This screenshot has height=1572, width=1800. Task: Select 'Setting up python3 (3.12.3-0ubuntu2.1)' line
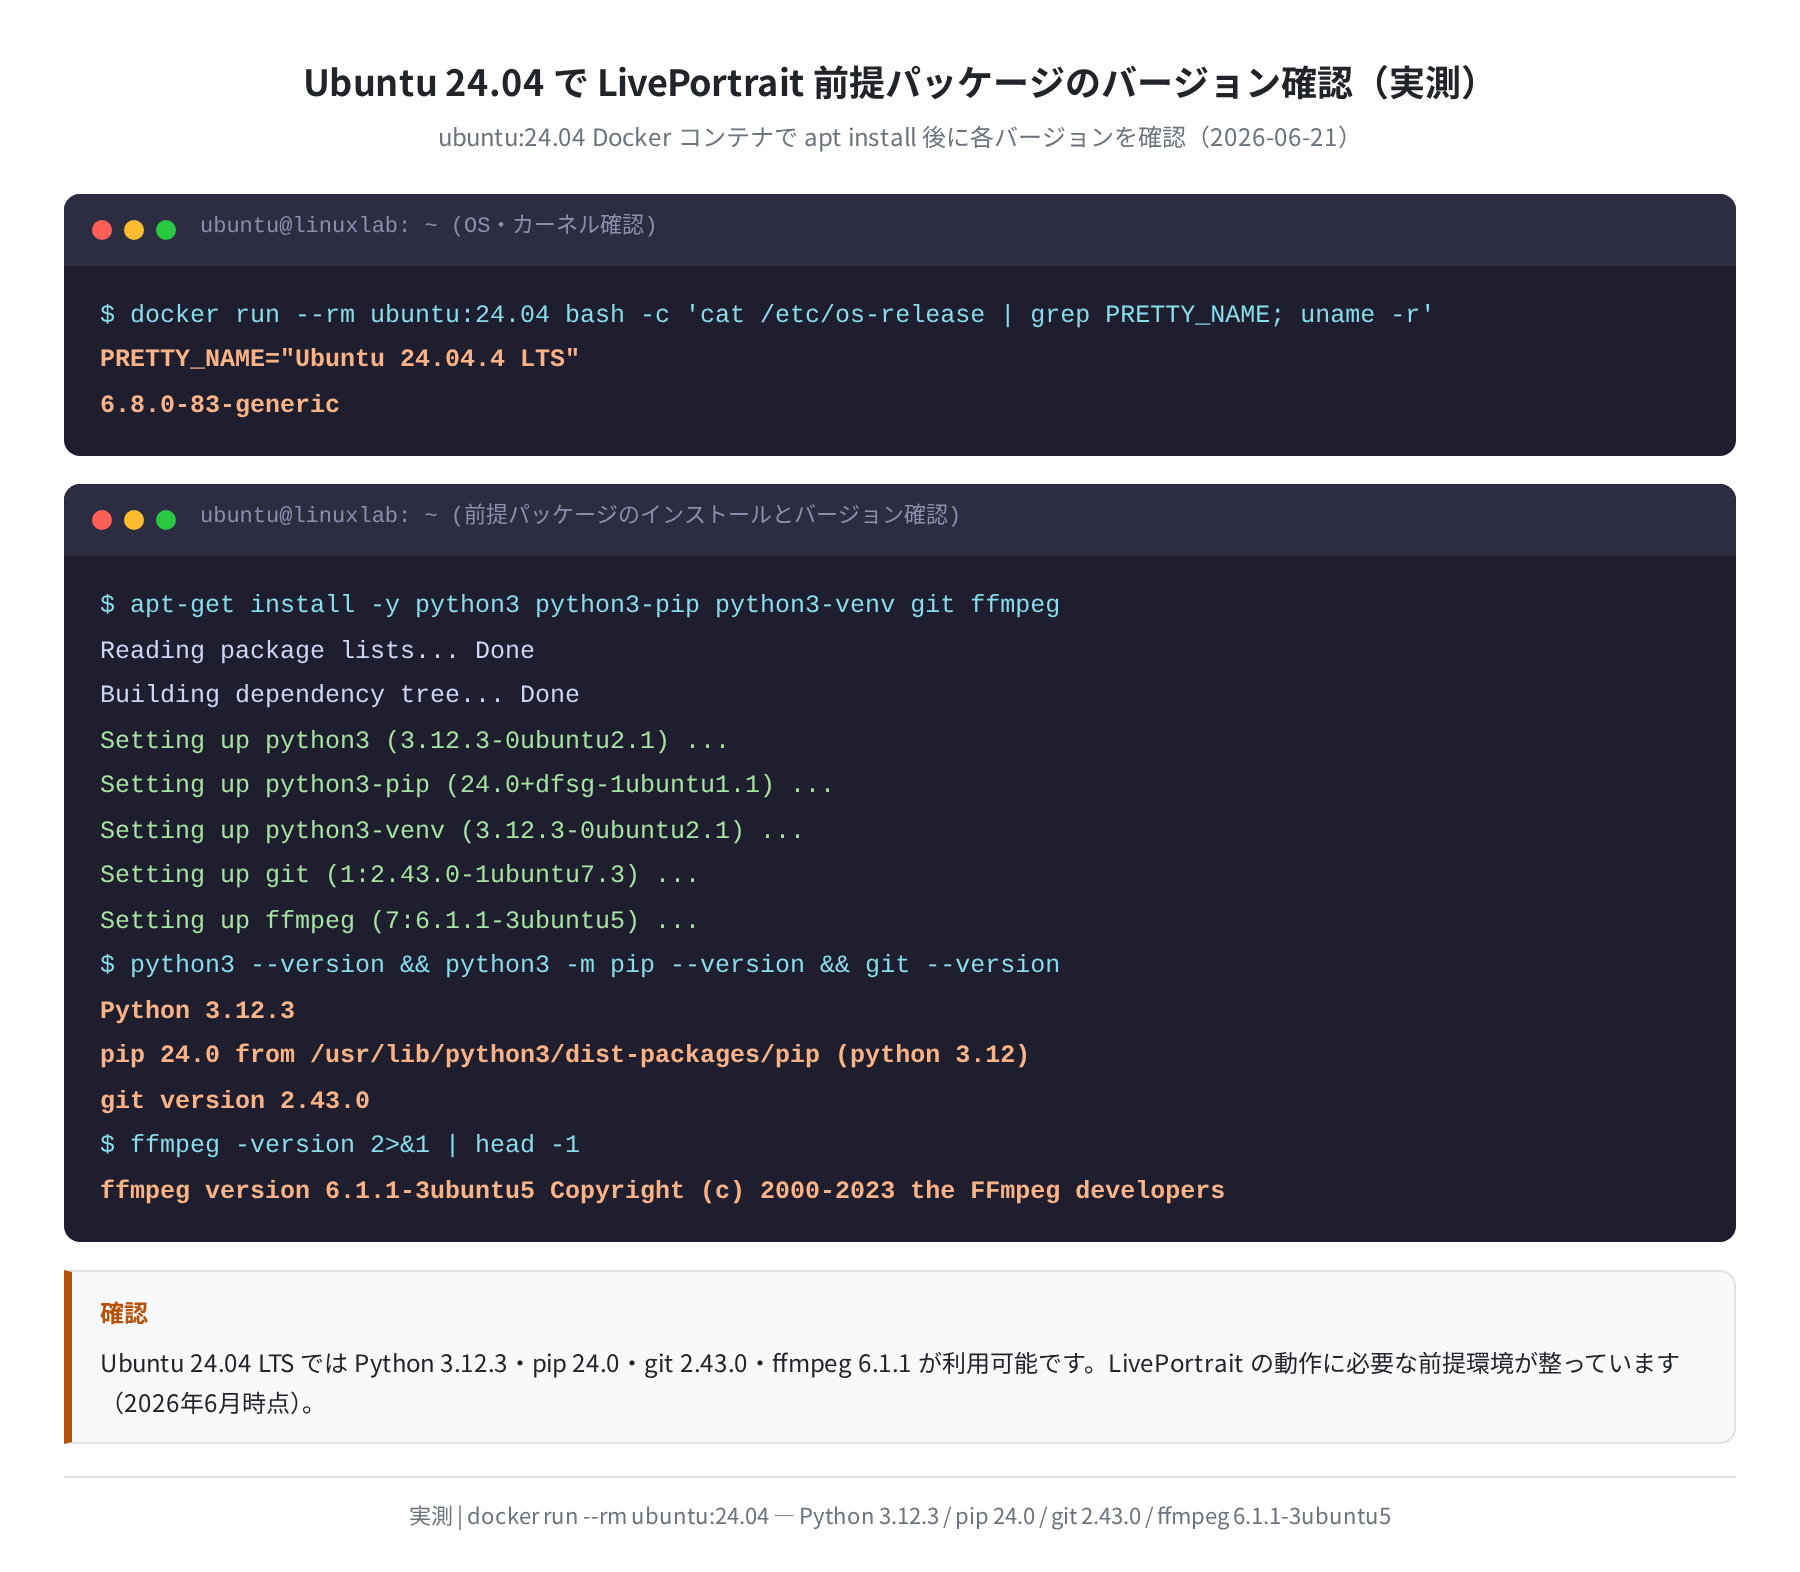[414, 740]
